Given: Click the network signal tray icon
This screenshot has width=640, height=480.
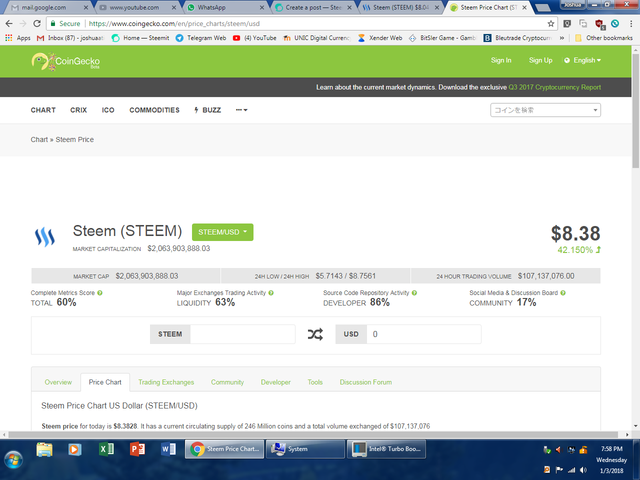Looking at the screenshot, I should (571, 470).
